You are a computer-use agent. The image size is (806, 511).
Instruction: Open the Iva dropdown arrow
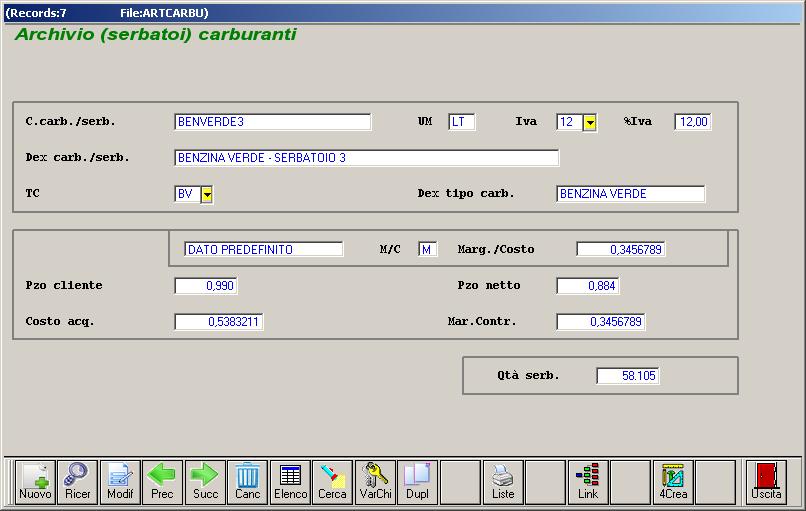(x=590, y=122)
